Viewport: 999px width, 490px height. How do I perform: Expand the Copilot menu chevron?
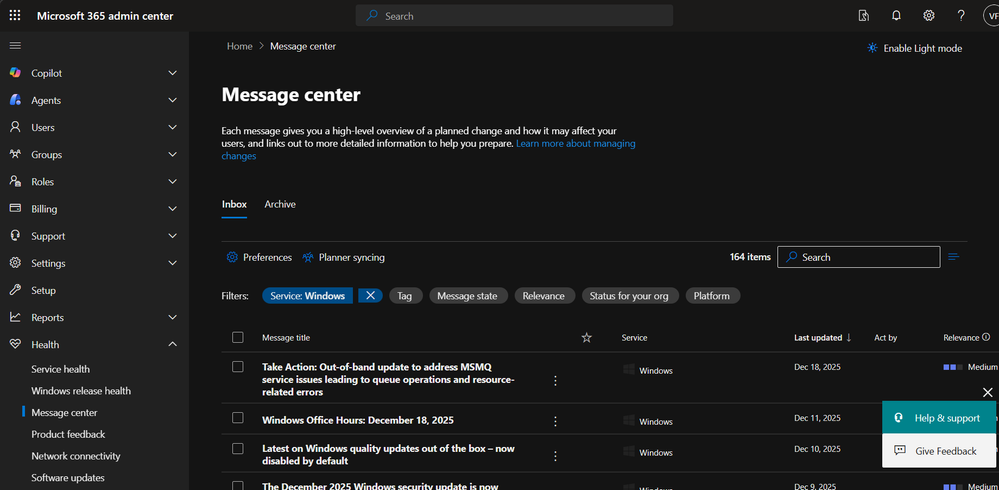[172, 73]
